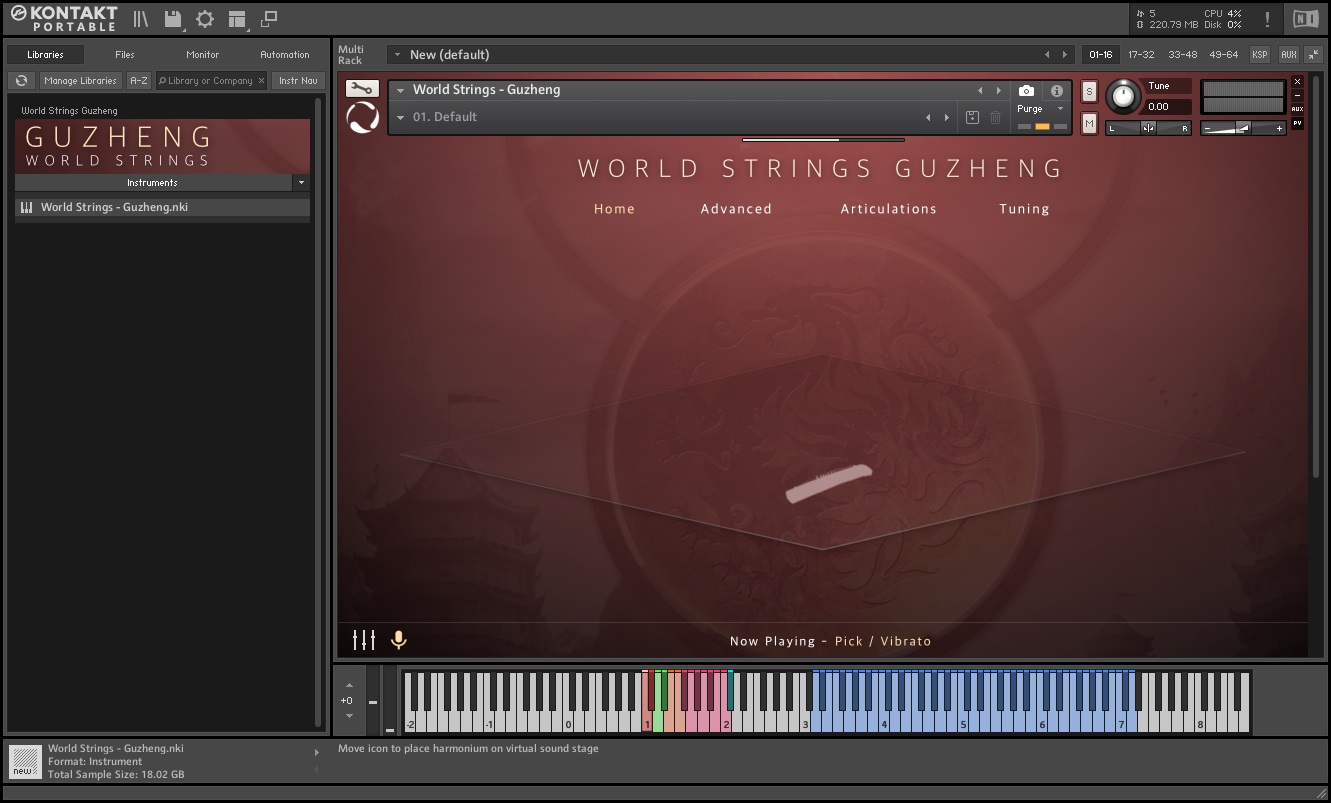Click next multi preset arrow
1331x803 pixels.
(1065, 55)
